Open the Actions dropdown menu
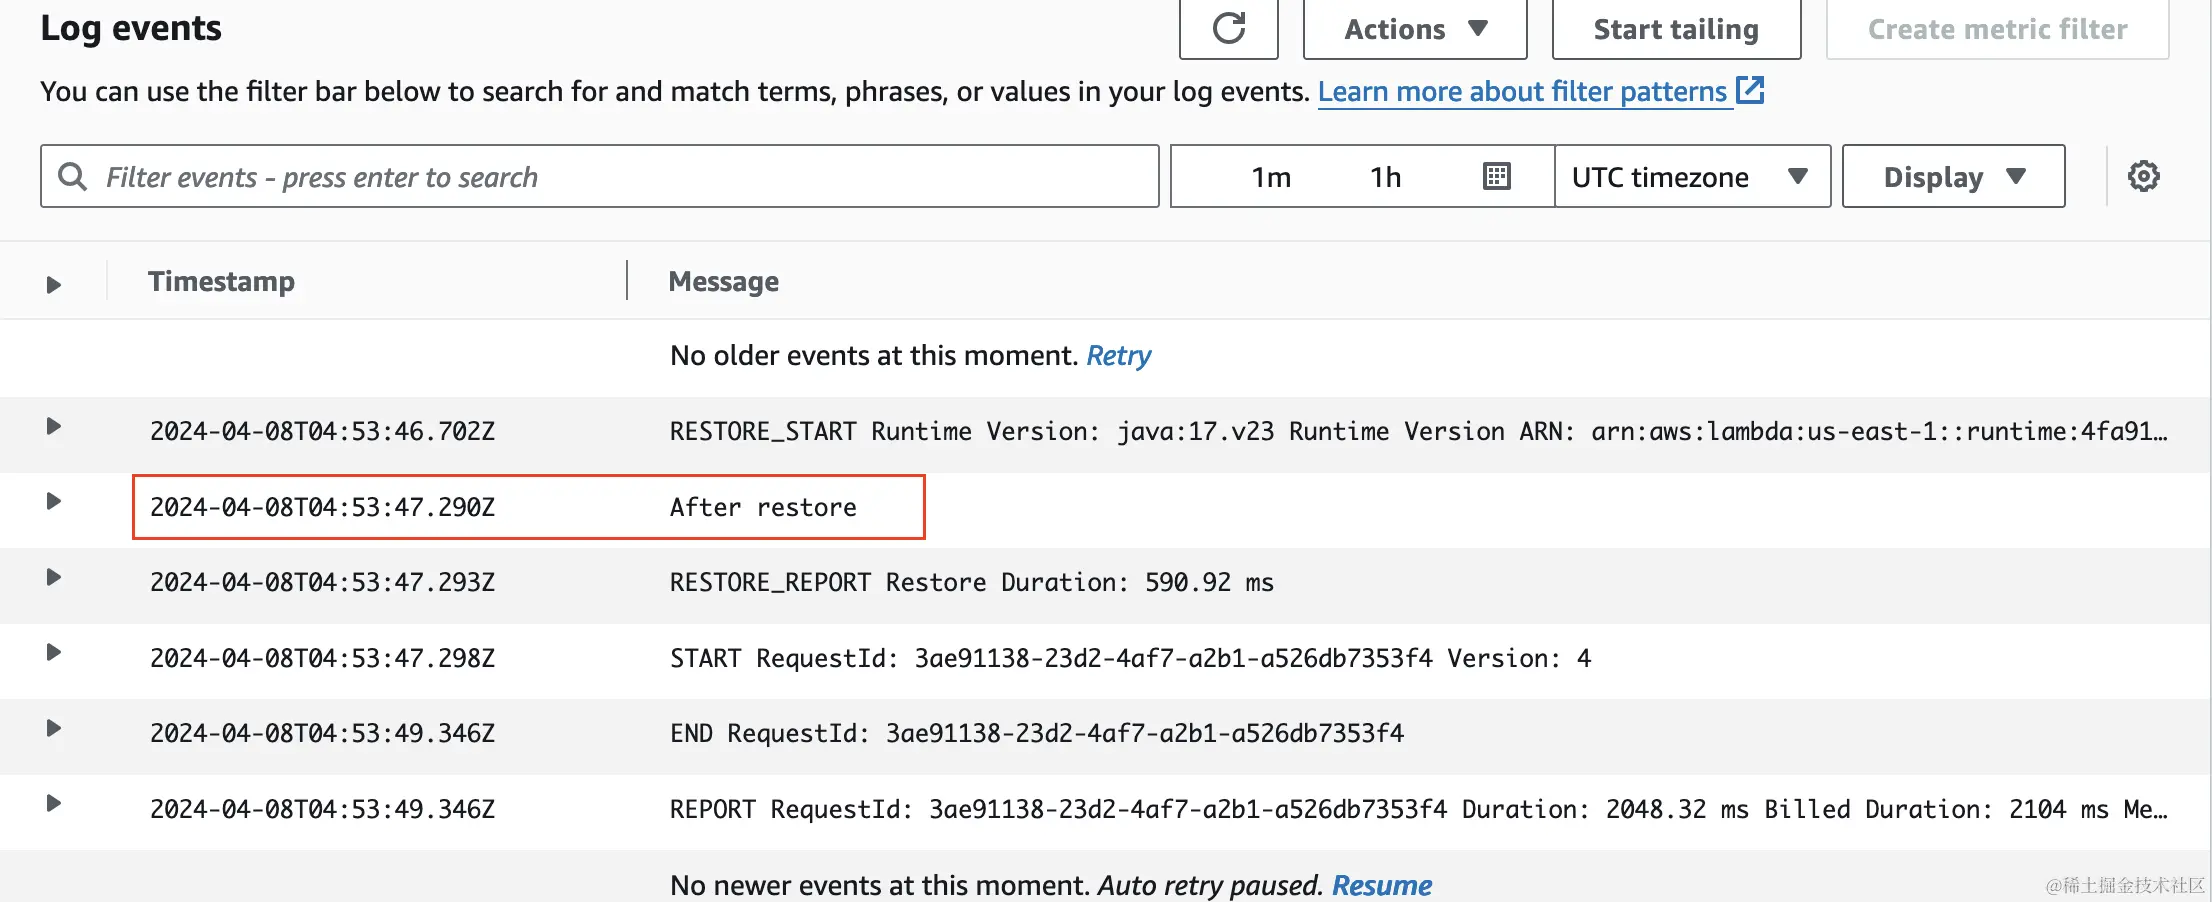 coord(1414,29)
